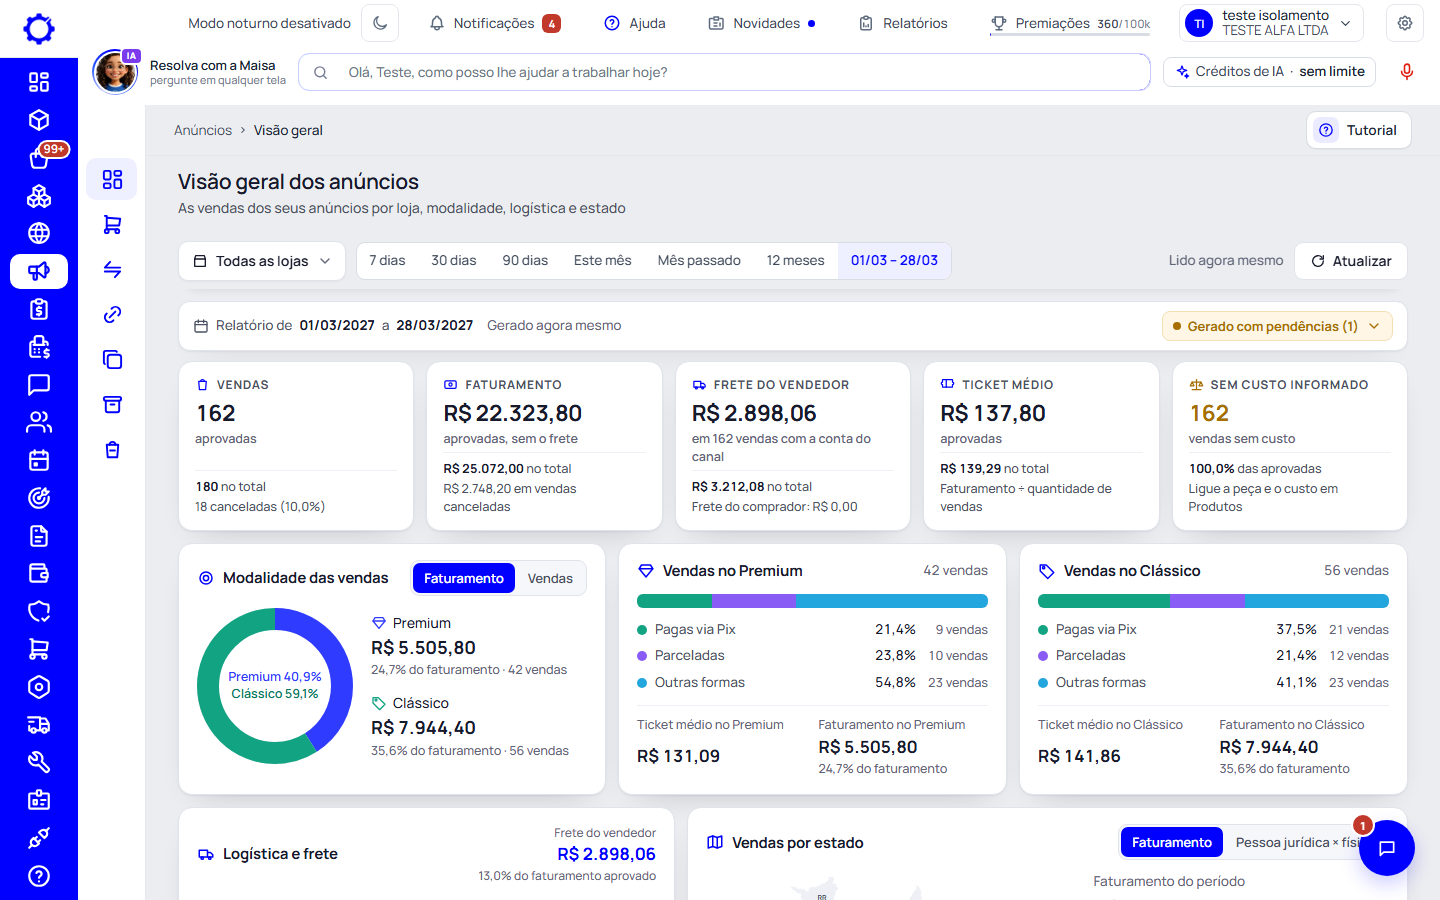The width and height of the screenshot is (1440, 900).
Task: Open link icon in secondary sidebar
Action: (x=112, y=314)
